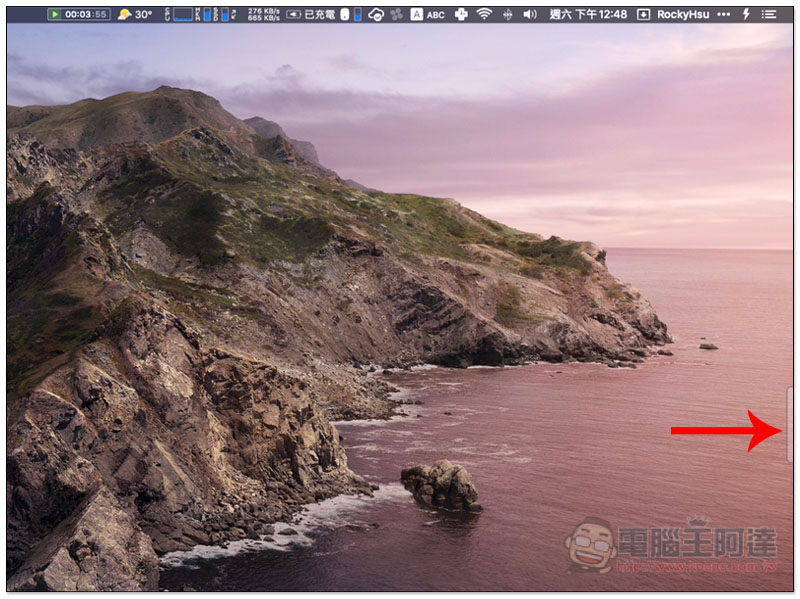Click the slide-out handle at right screen edge

point(790,425)
